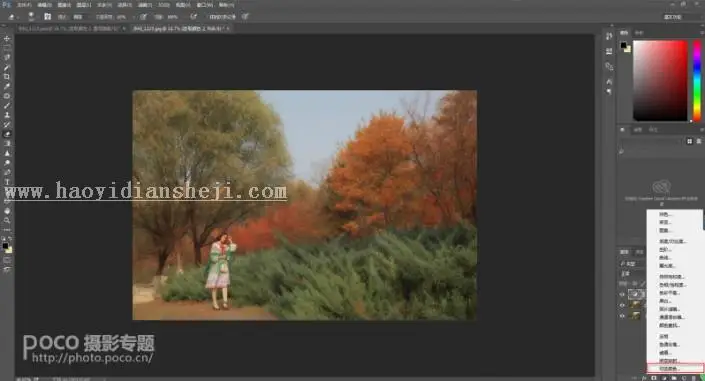
Task: Select the top adjustment layer thumbnail
Action: tap(636, 295)
